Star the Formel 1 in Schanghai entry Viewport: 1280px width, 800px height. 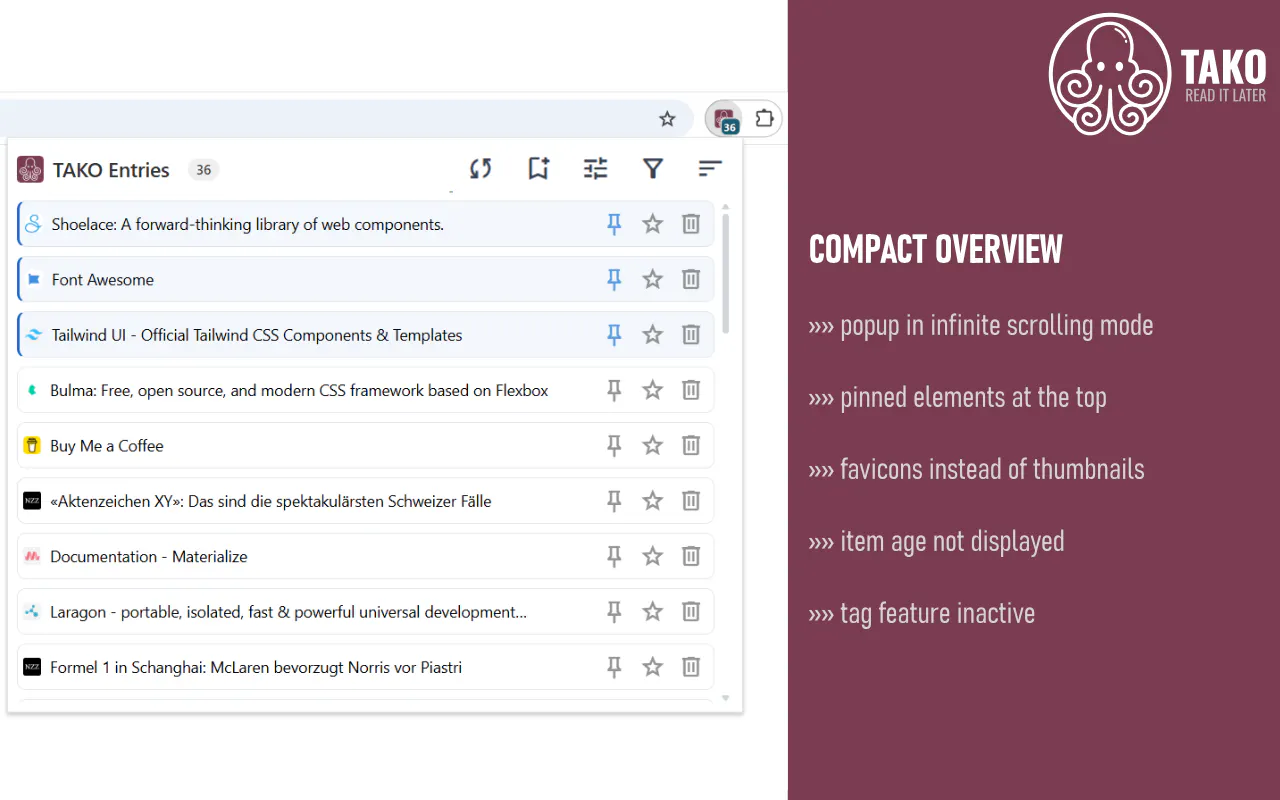click(653, 667)
